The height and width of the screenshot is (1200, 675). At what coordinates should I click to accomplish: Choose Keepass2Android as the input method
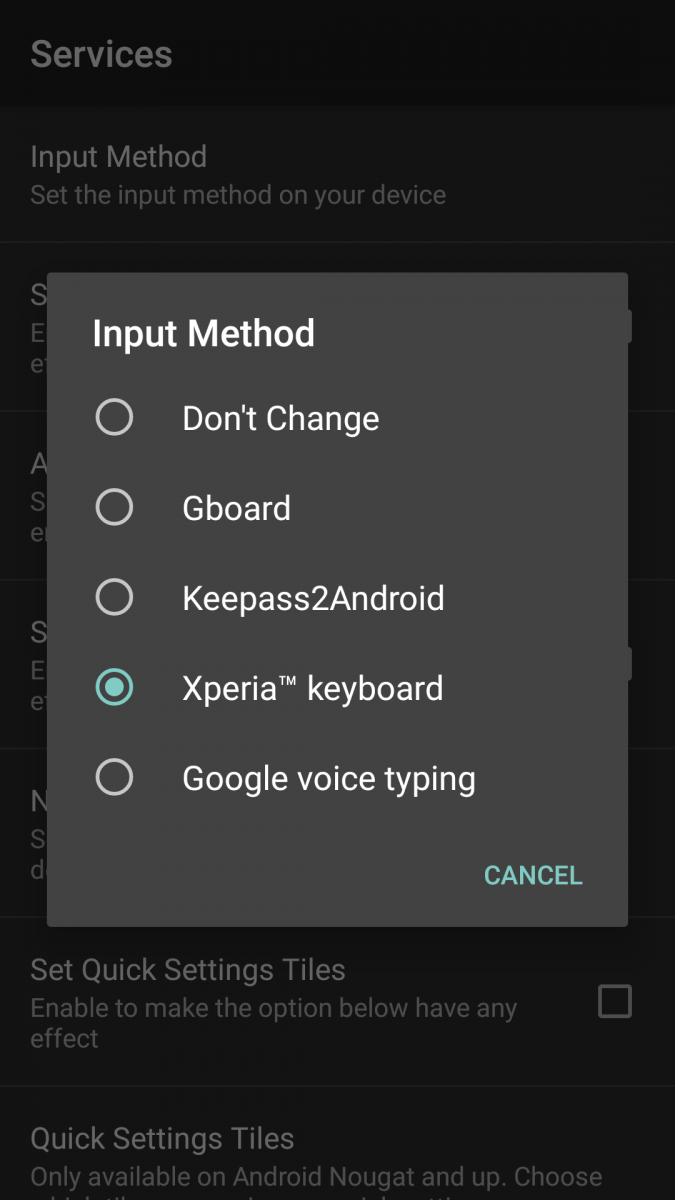coord(114,597)
